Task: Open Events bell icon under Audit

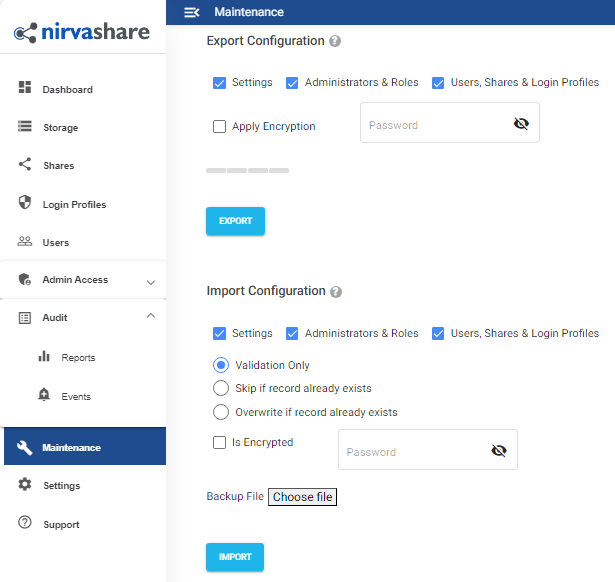Action: tap(44, 396)
